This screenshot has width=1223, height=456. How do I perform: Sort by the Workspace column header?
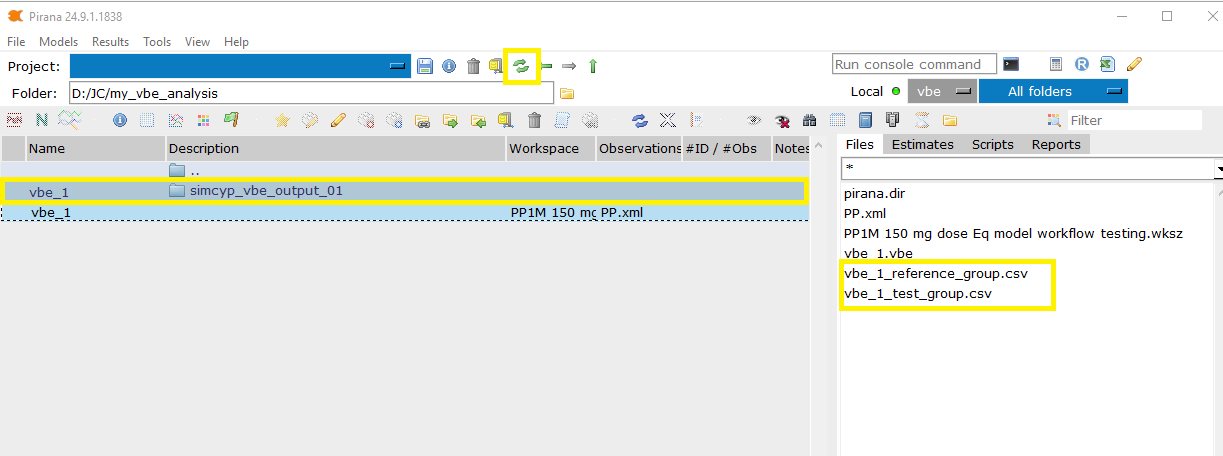(x=551, y=148)
